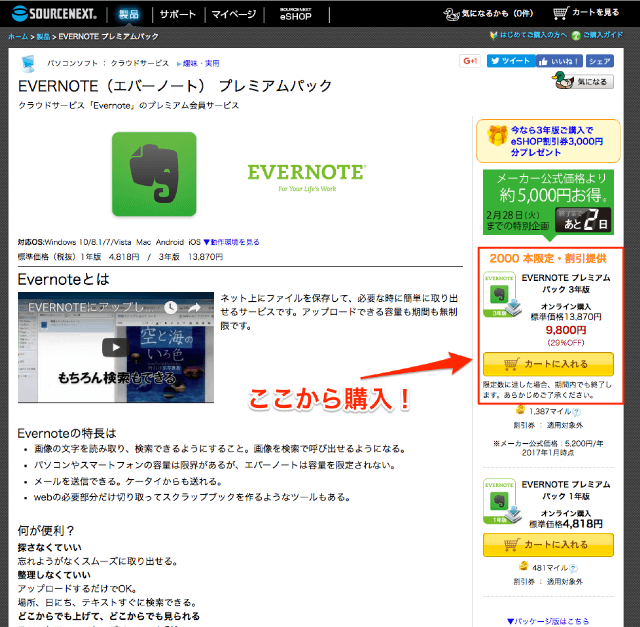Open the 製品 menu tab
Screen dimensions: 640x627
pyautogui.click(x=129, y=15)
